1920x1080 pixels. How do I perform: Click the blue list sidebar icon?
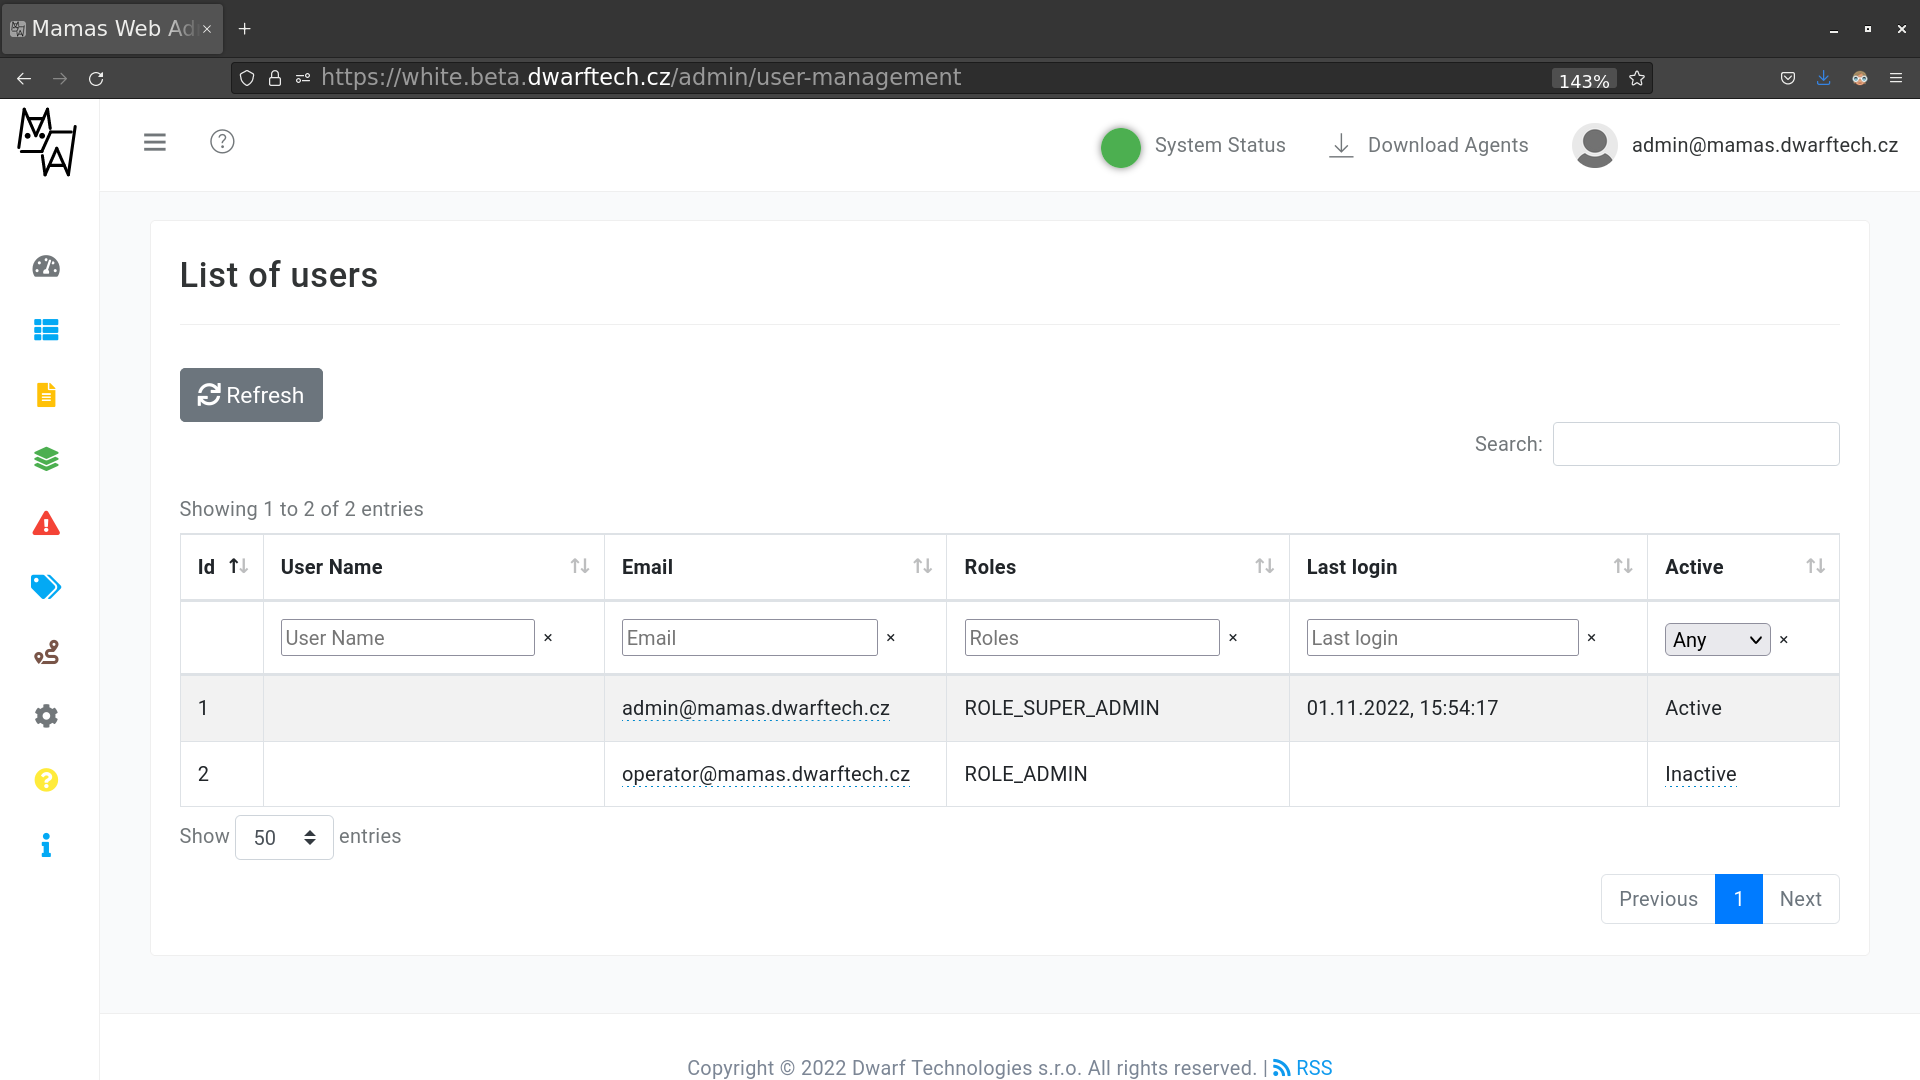coord(46,330)
